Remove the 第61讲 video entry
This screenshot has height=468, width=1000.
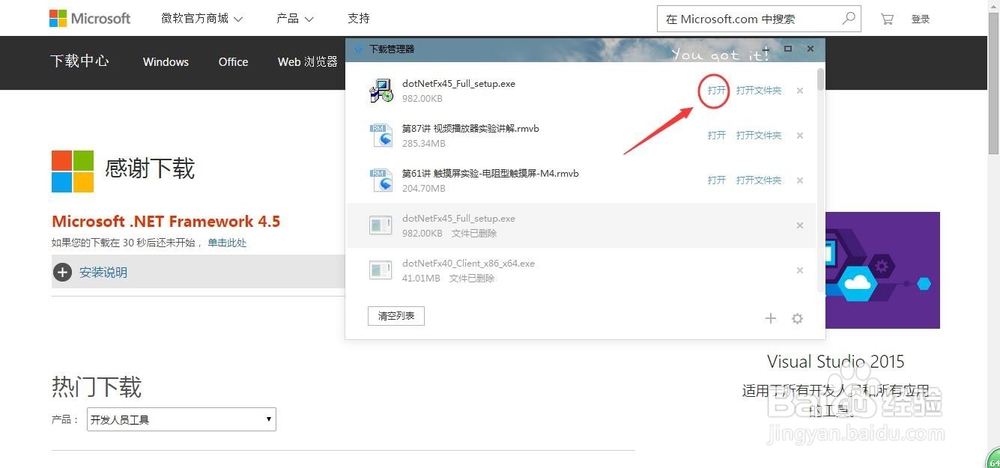point(800,180)
